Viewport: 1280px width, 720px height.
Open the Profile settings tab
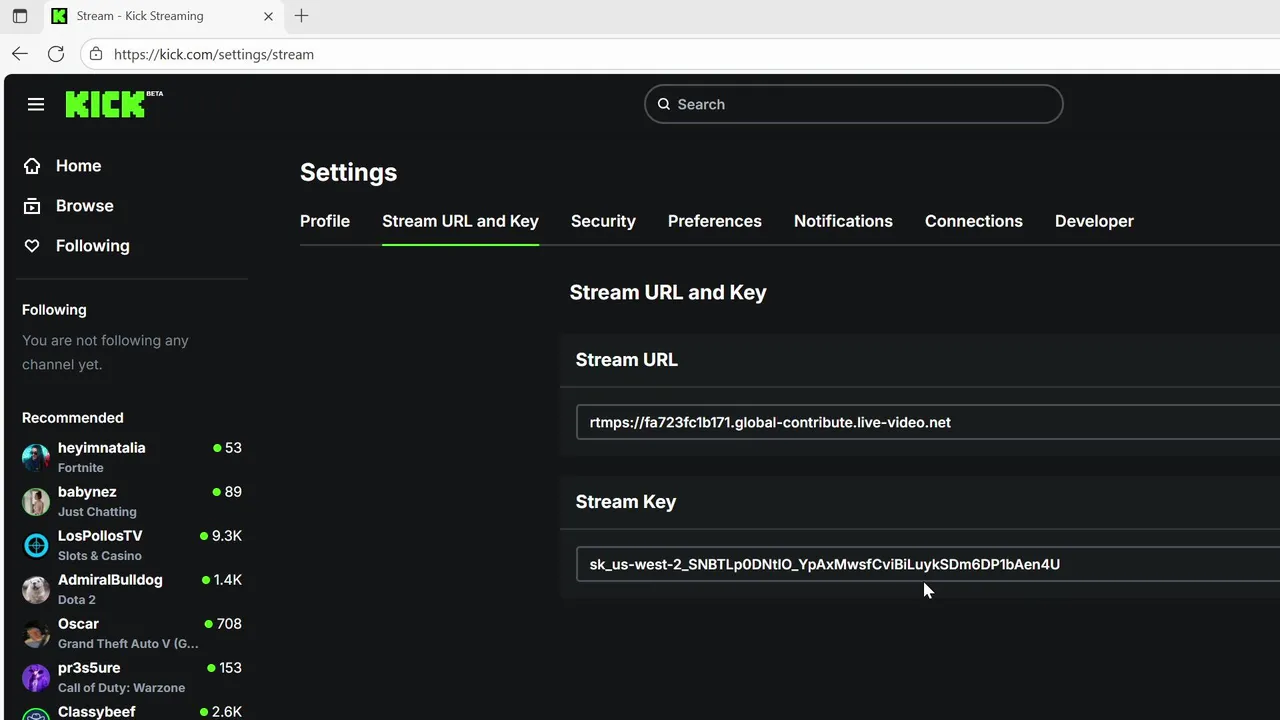click(x=325, y=221)
